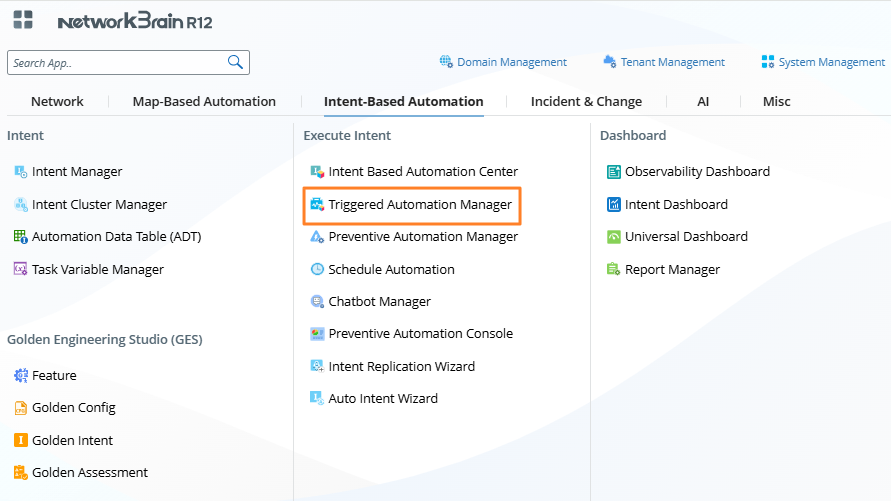Image resolution: width=891 pixels, height=501 pixels.
Task: Click the Observability Dashboard icon
Action: [614, 172]
